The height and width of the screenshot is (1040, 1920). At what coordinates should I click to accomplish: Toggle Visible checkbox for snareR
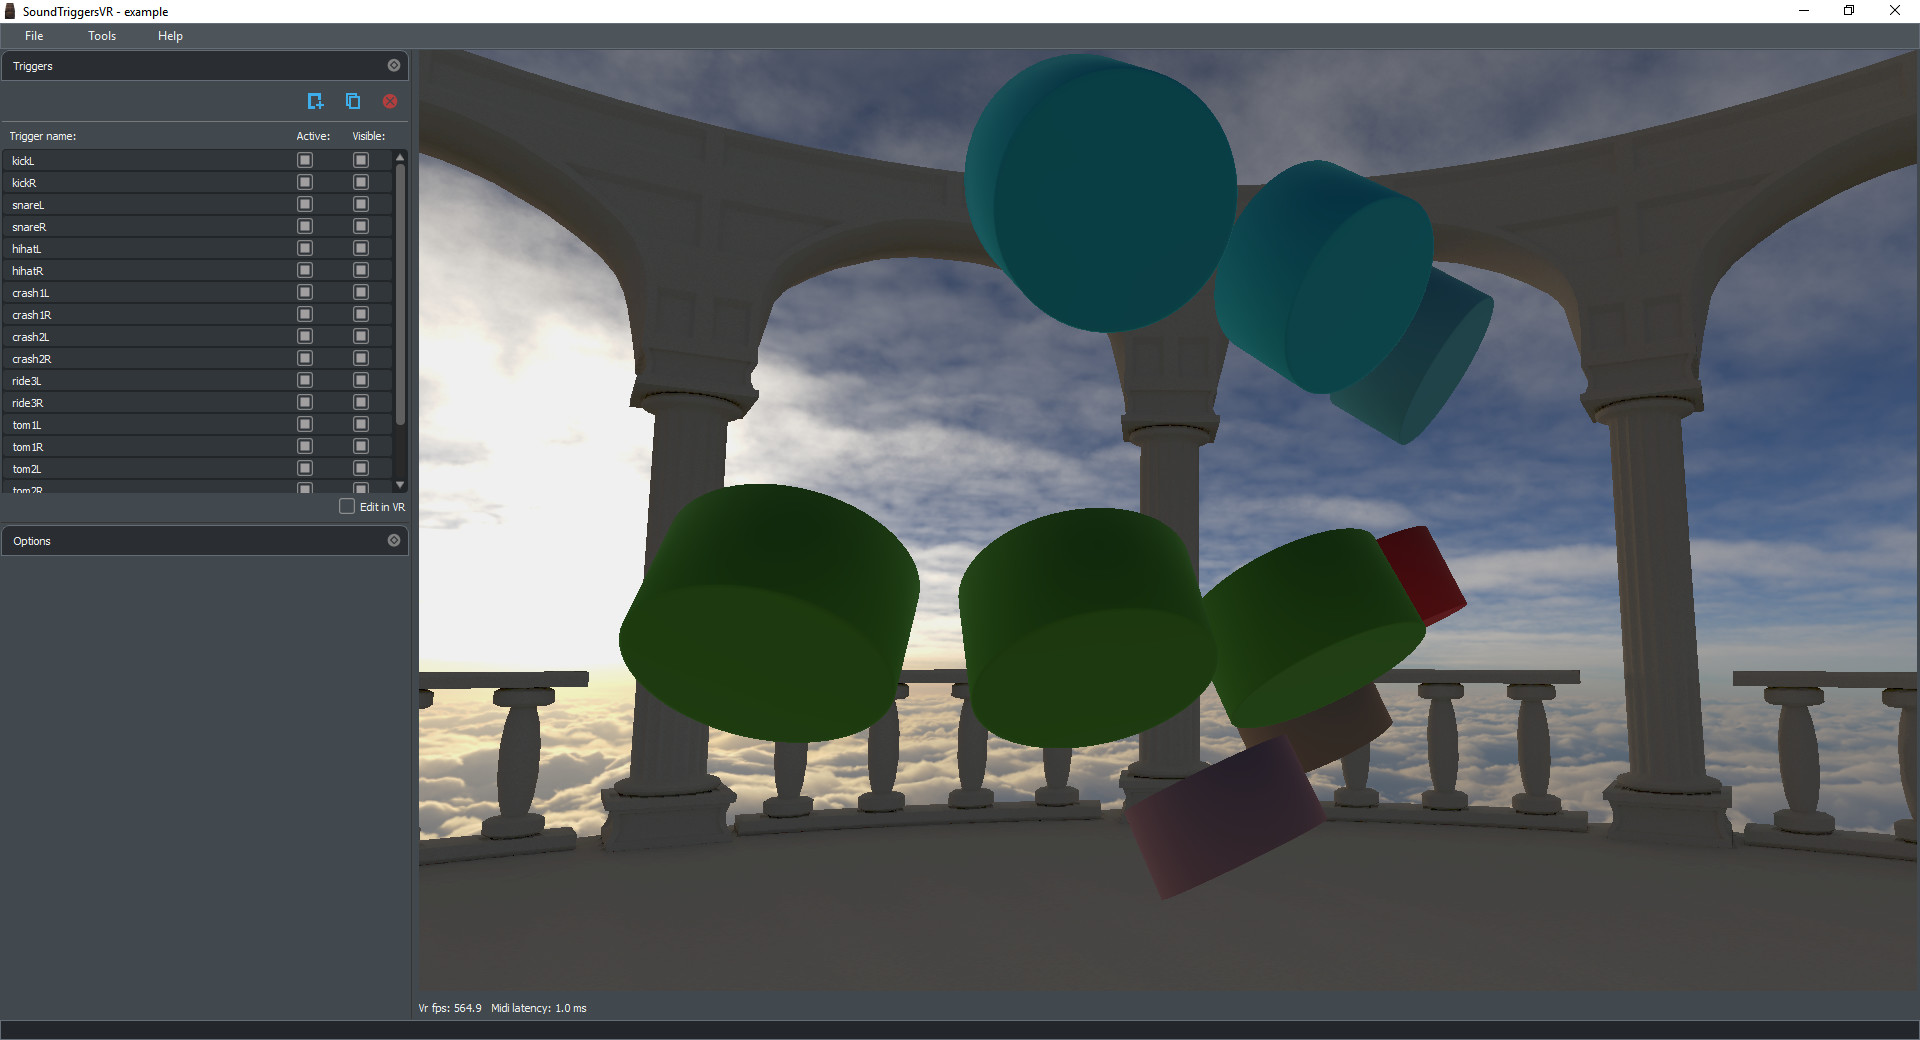(x=361, y=227)
